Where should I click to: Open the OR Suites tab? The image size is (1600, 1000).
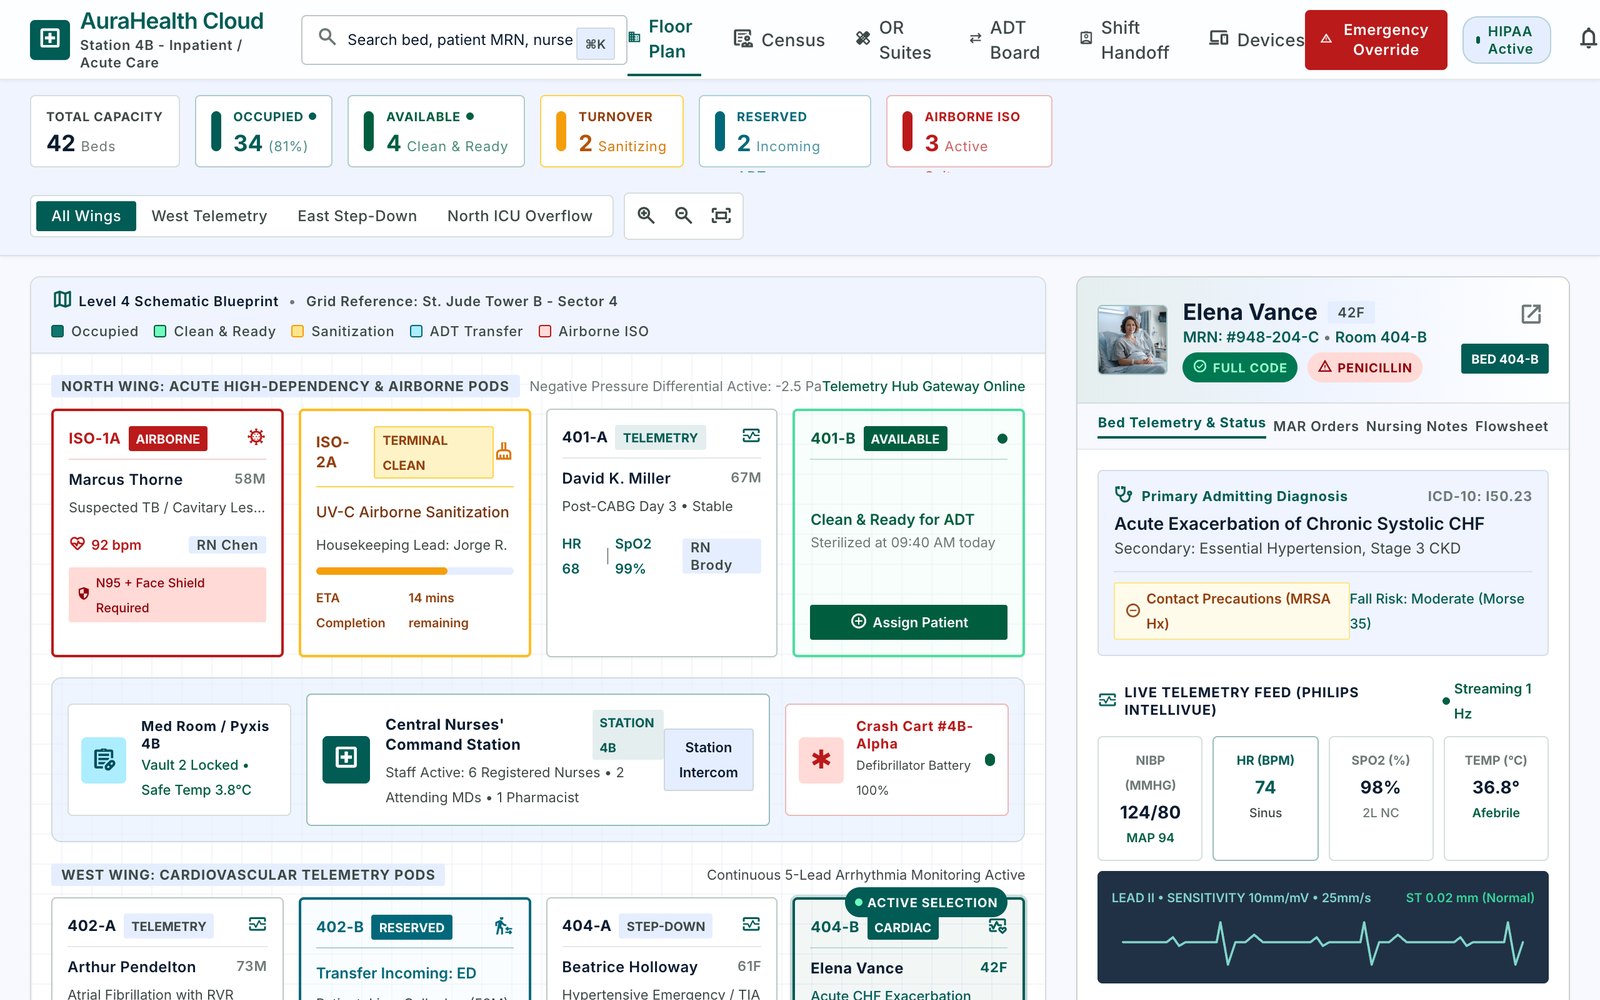click(893, 40)
